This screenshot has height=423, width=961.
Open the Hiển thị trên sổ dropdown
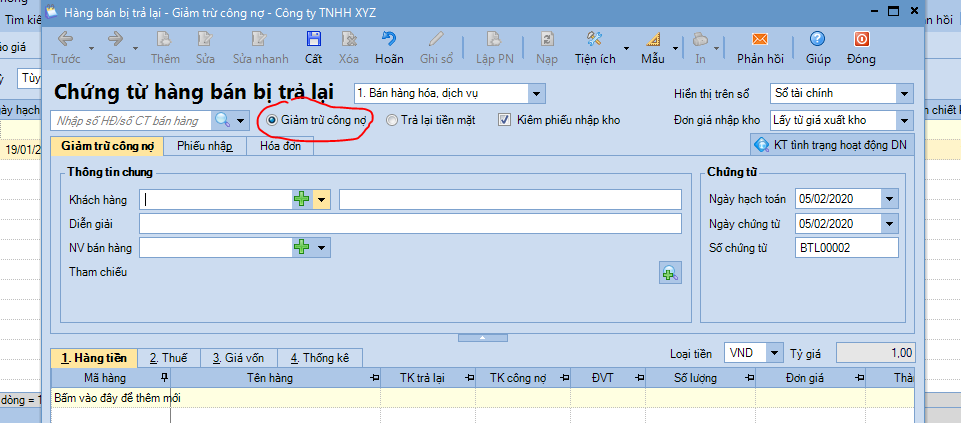click(x=905, y=94)
